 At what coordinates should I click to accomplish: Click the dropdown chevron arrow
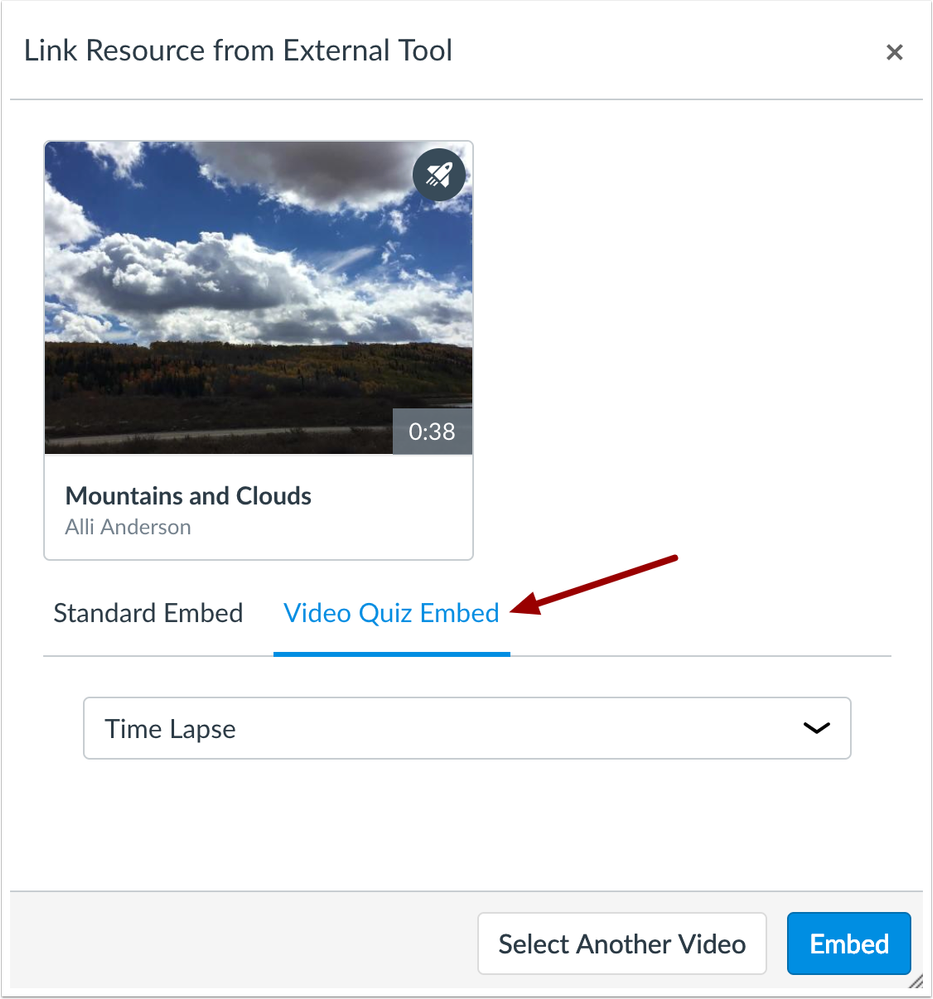pyautogui.click(x=817, y=728)
